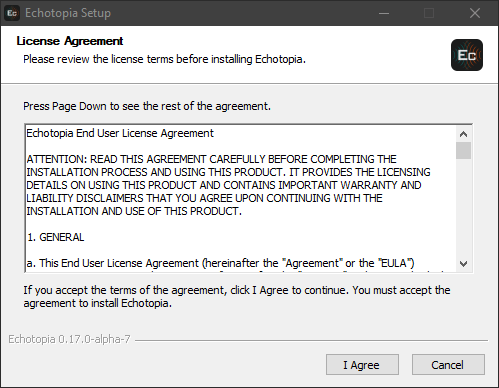Click the Echotopia icon in the title bar

click(12, 13)
